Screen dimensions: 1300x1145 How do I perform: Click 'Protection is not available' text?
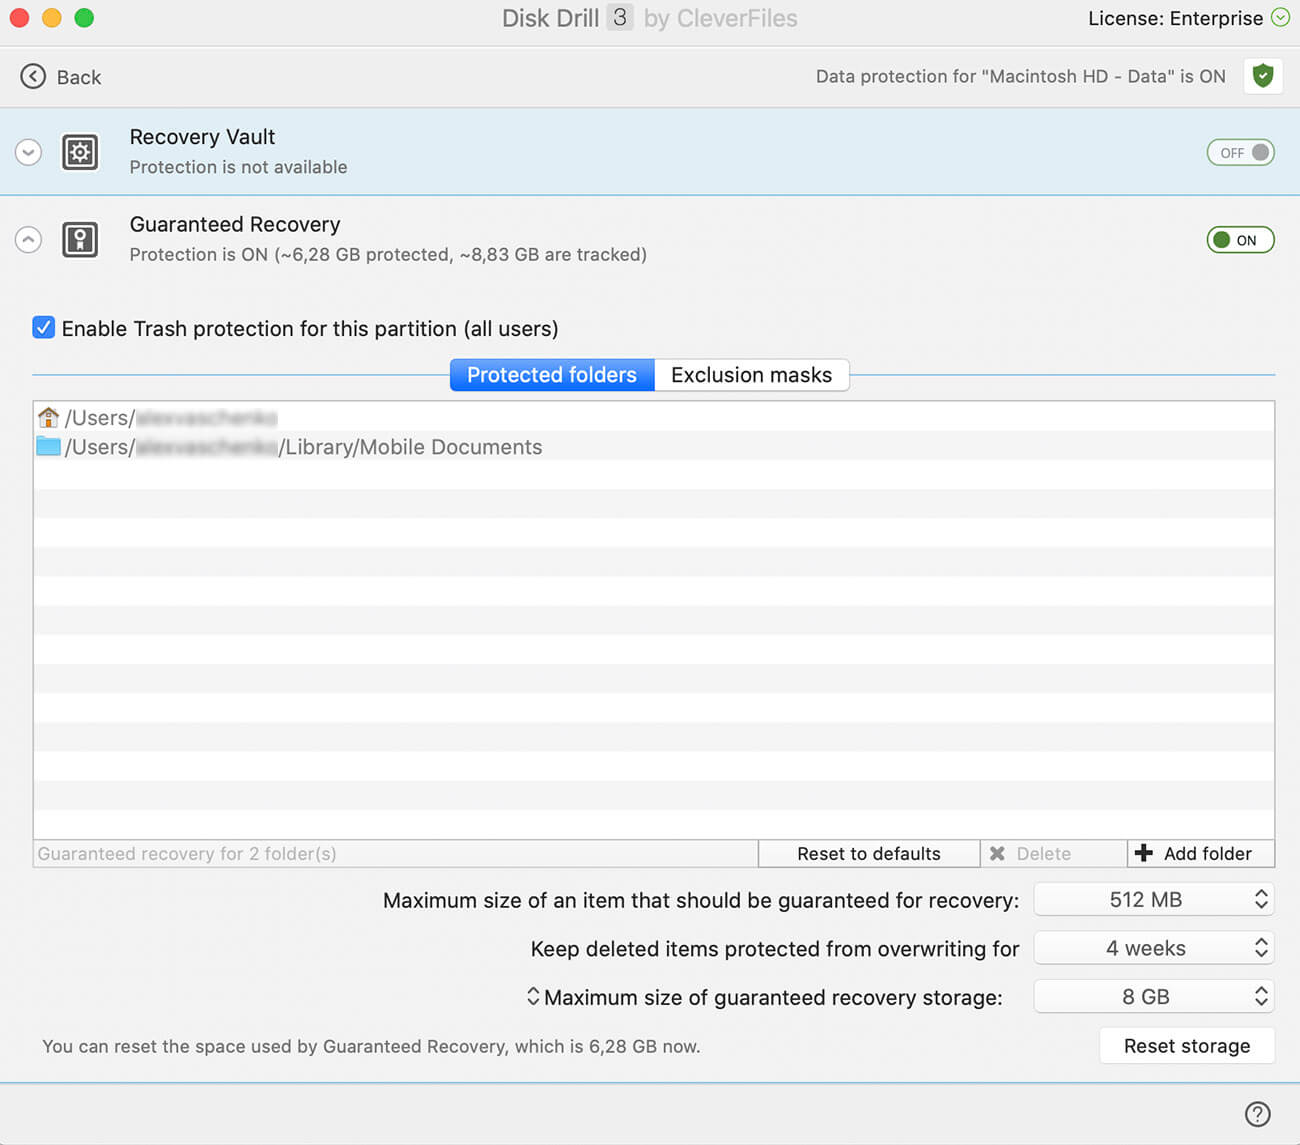click(x=238, y=167)
